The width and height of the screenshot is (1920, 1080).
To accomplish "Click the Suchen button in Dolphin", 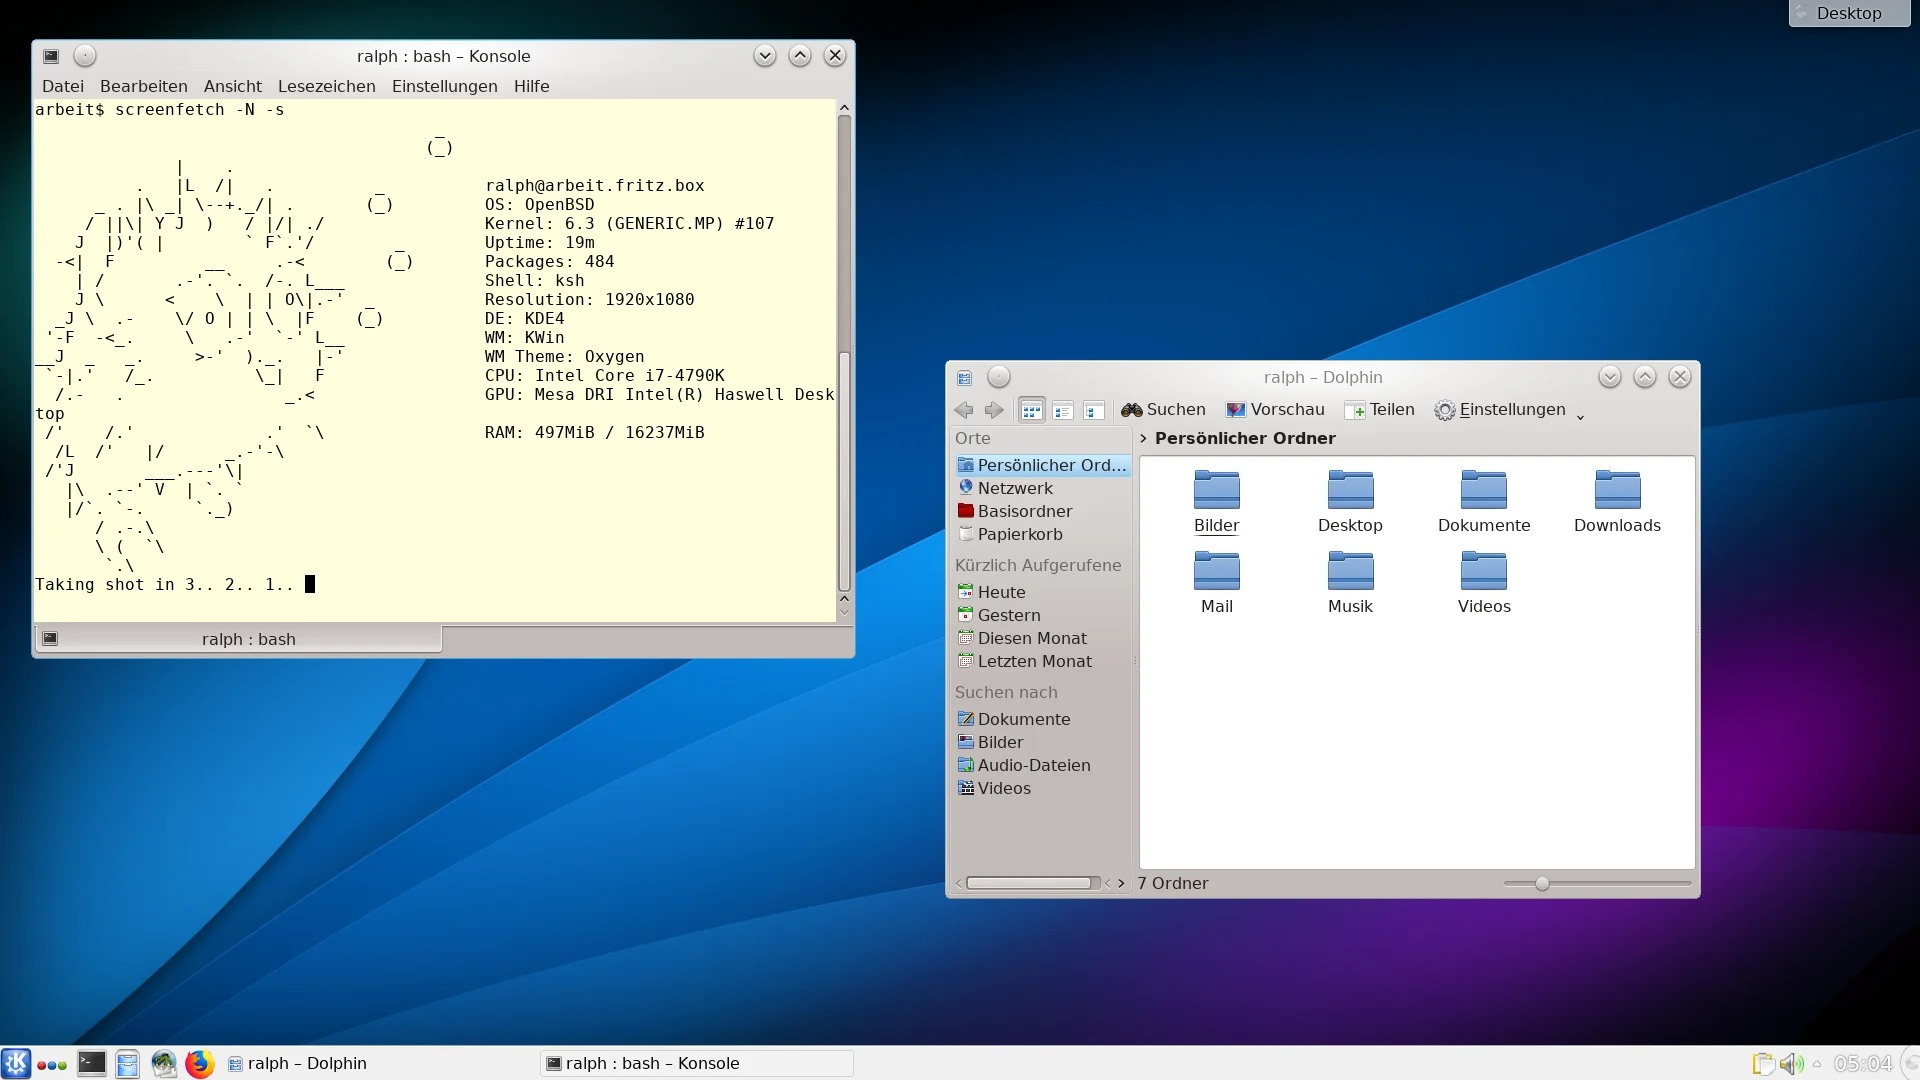I will (1164, 410).
